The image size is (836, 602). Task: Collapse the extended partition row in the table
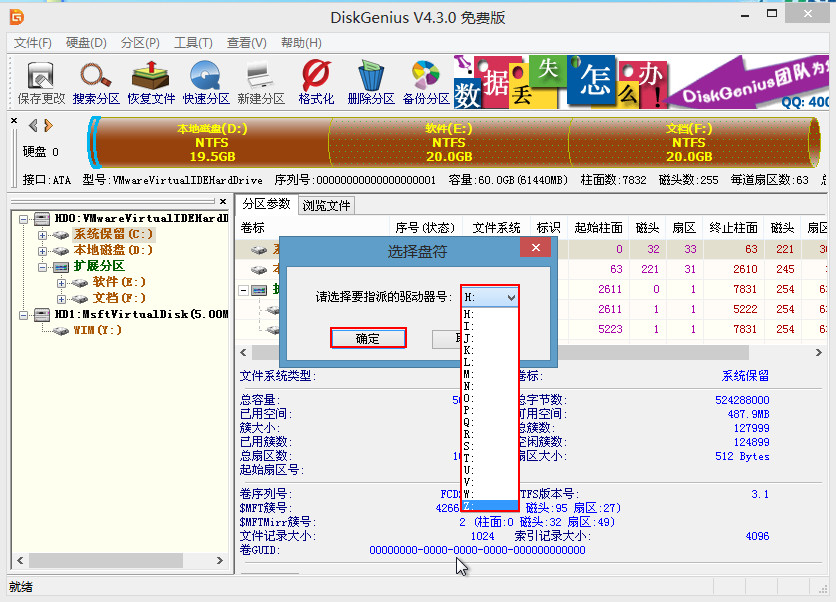point(244,290)
